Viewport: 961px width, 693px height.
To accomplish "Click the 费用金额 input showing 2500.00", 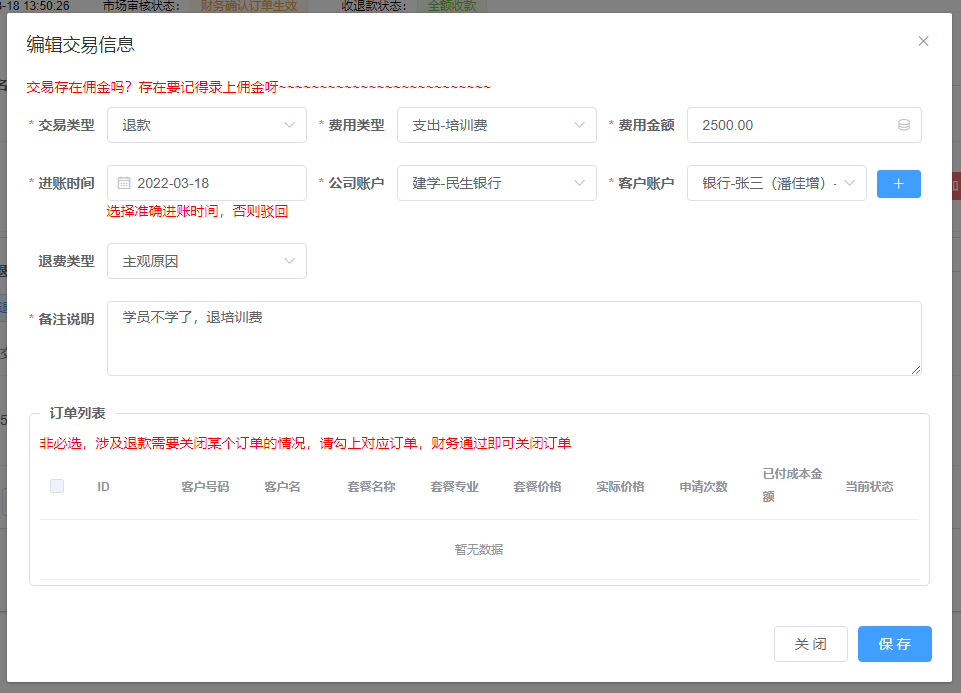I will [x=790, y=125].
